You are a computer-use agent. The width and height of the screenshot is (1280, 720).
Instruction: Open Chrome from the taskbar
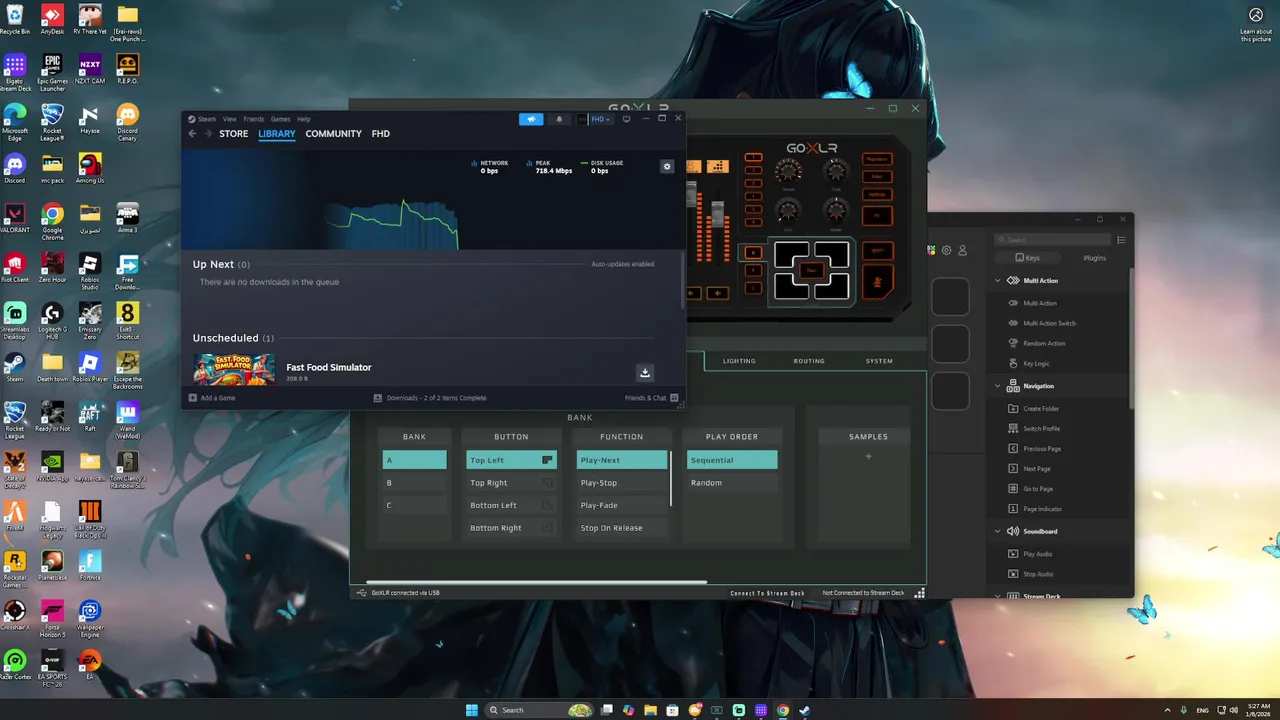783,710
